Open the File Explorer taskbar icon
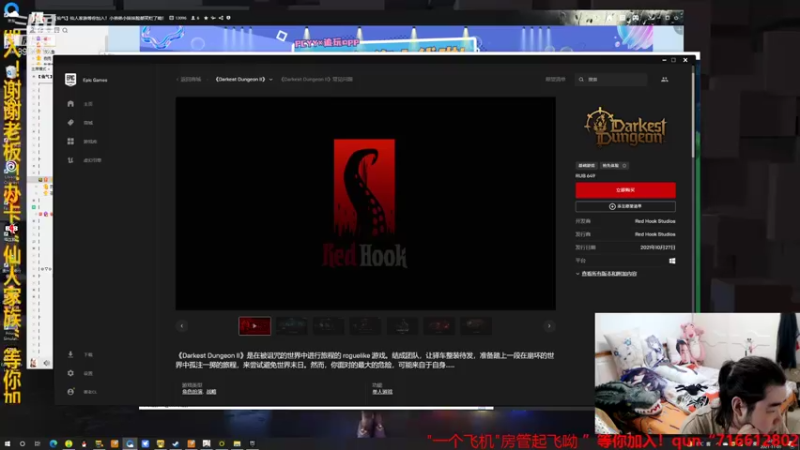Image resolution: width=800 pixels, height=450 pixels. [x=237, y=444]
